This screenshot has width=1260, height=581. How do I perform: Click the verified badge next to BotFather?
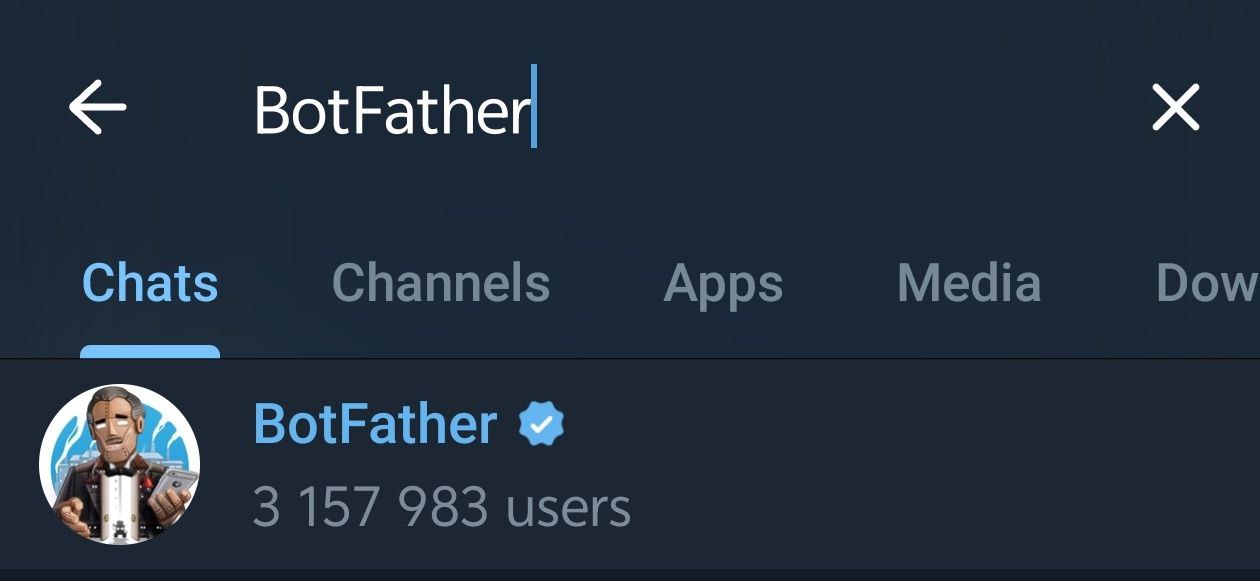[541, 425]
